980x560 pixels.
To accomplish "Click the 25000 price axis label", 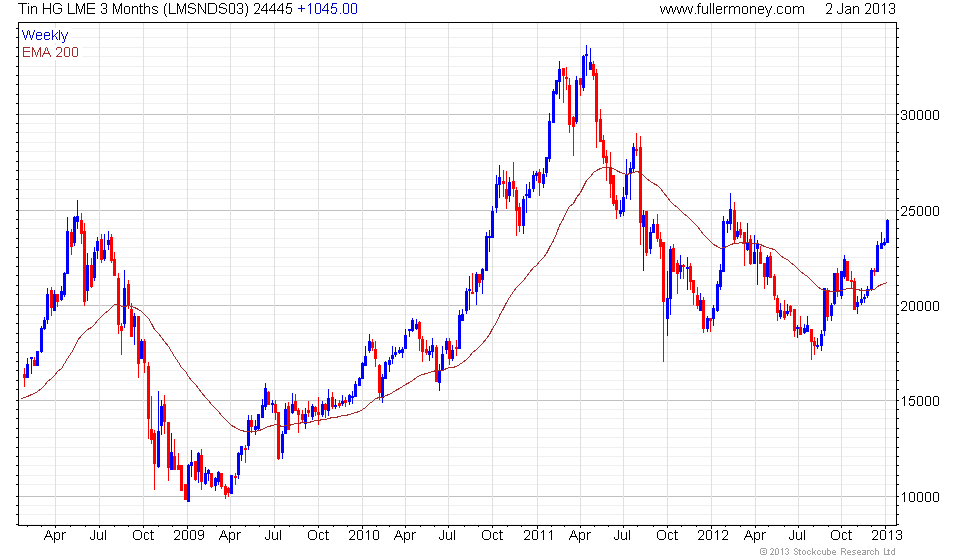I will 919,211.
